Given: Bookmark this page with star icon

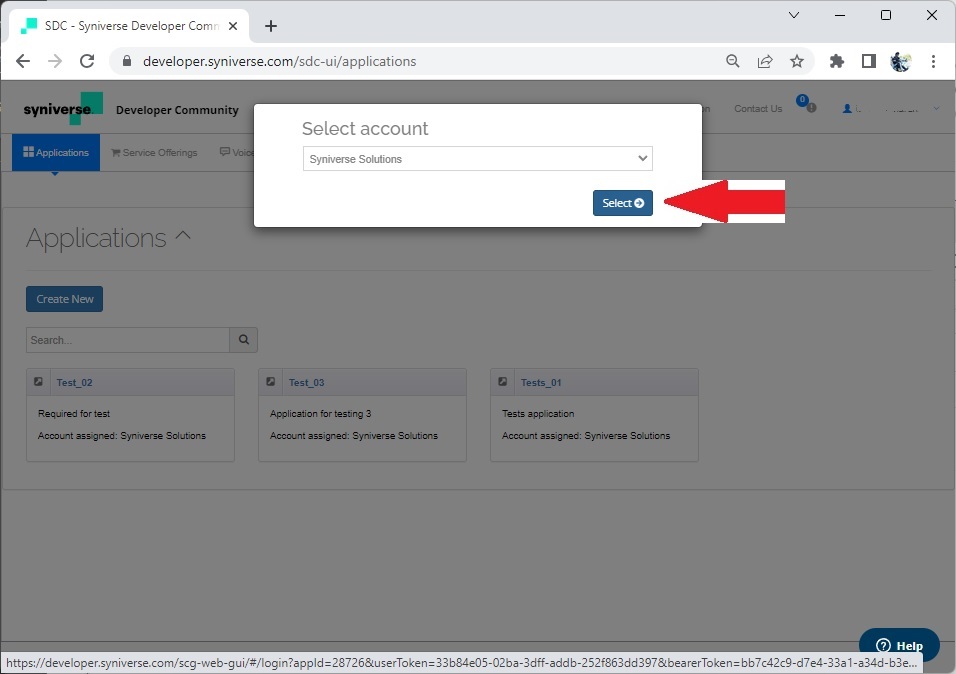Looking at the screenshot, I should [x=796, y=61].
